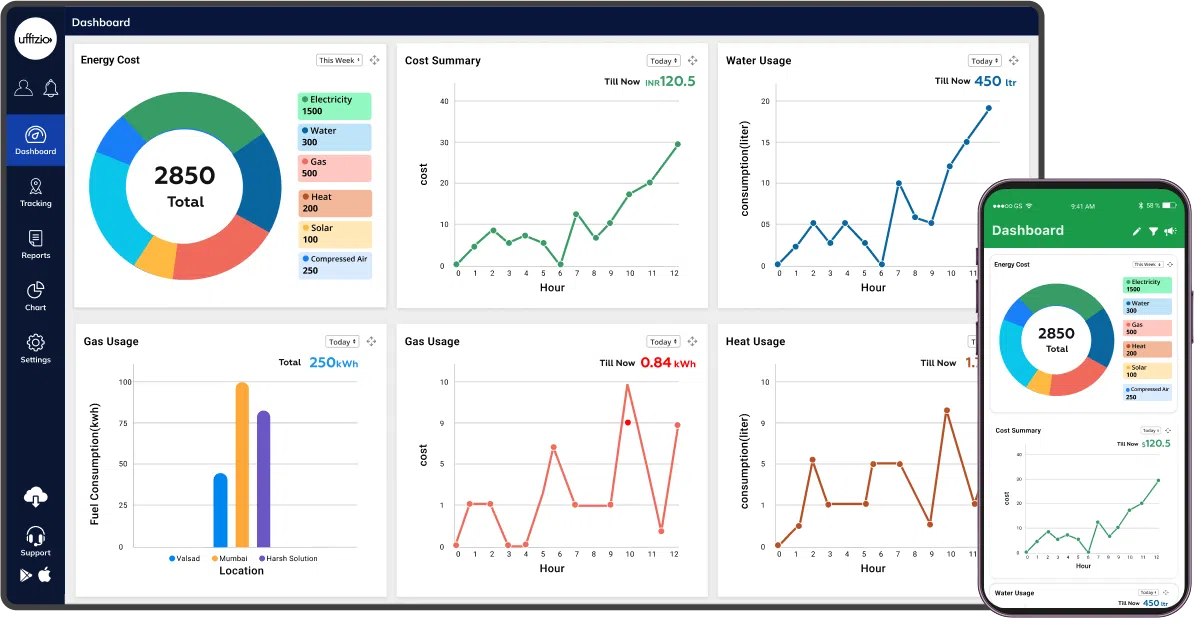Open Settings from the sidebar

(36, 348)
